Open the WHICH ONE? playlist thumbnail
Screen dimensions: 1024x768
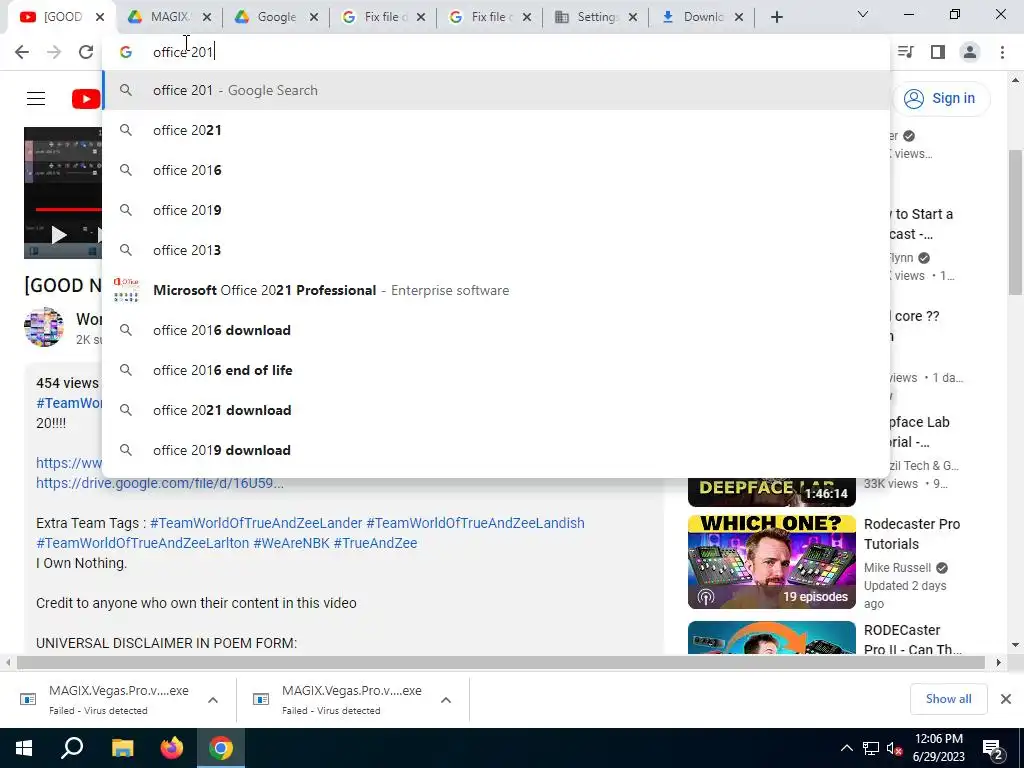click(x=772, y=562)
